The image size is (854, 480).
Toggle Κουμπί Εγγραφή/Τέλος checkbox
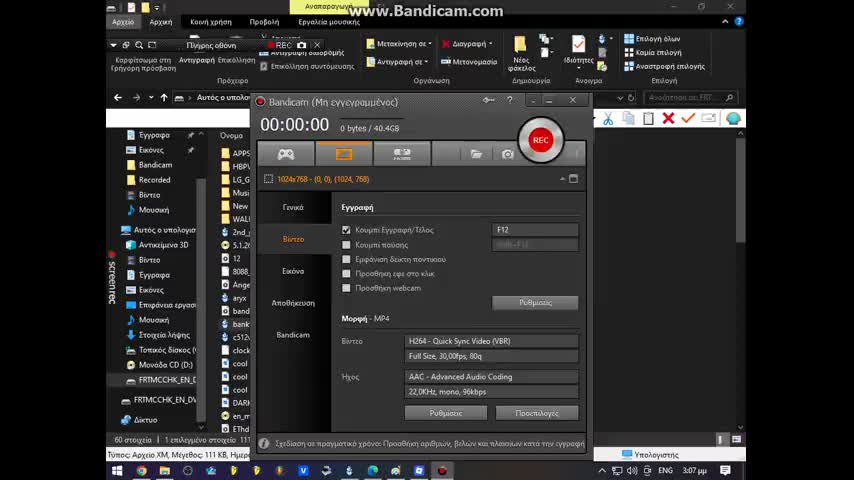click(x=346, y=230)
